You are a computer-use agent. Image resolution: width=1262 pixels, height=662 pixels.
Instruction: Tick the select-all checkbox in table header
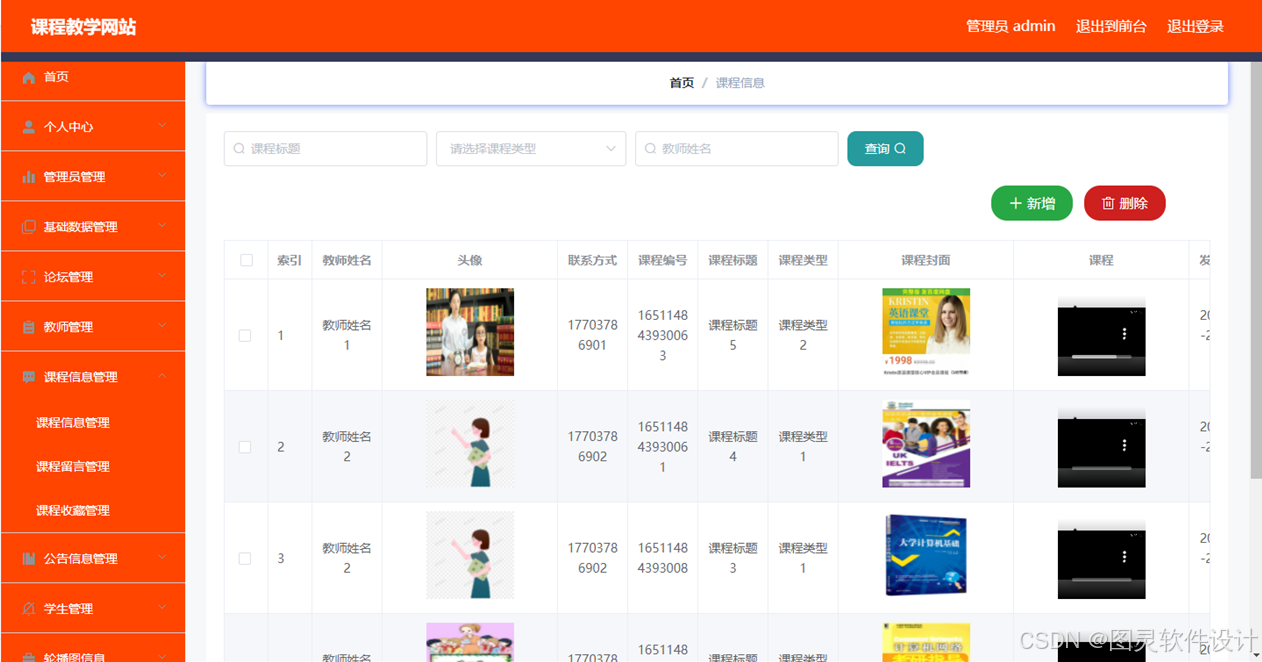pyautogui.click(x=246, y=260)
